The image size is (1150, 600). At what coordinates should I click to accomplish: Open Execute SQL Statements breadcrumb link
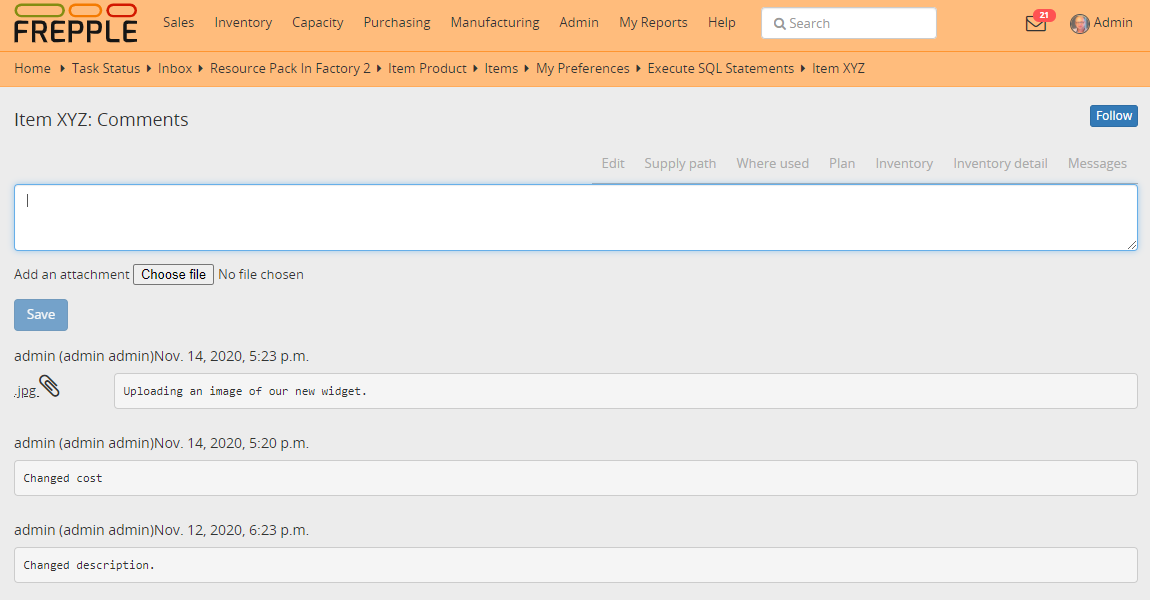coord(720,68)
